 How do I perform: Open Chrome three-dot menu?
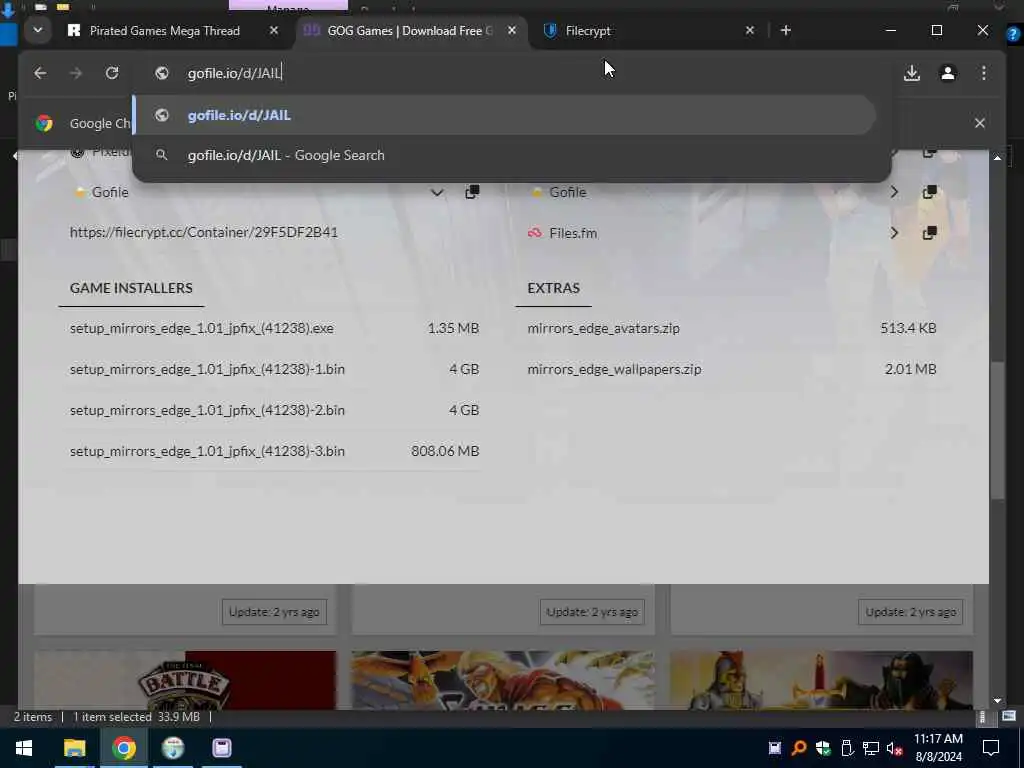point(984,73)
